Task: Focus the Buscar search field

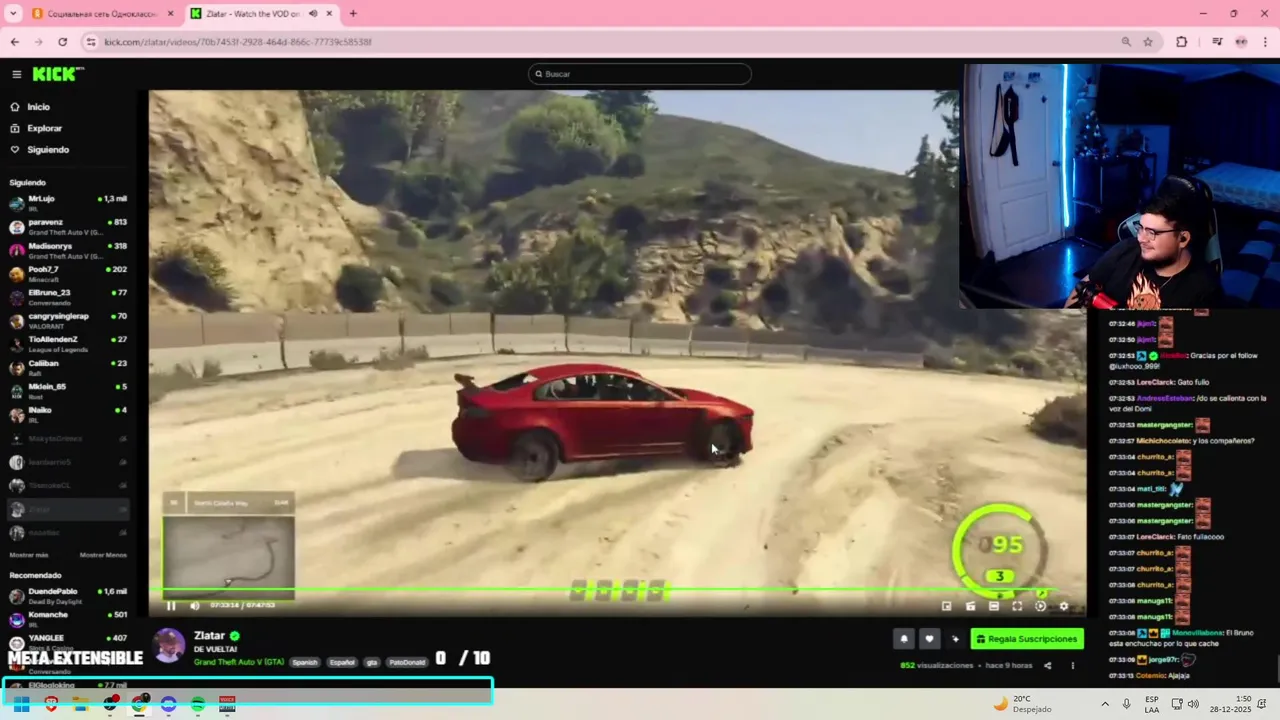Action: (640, 74)
